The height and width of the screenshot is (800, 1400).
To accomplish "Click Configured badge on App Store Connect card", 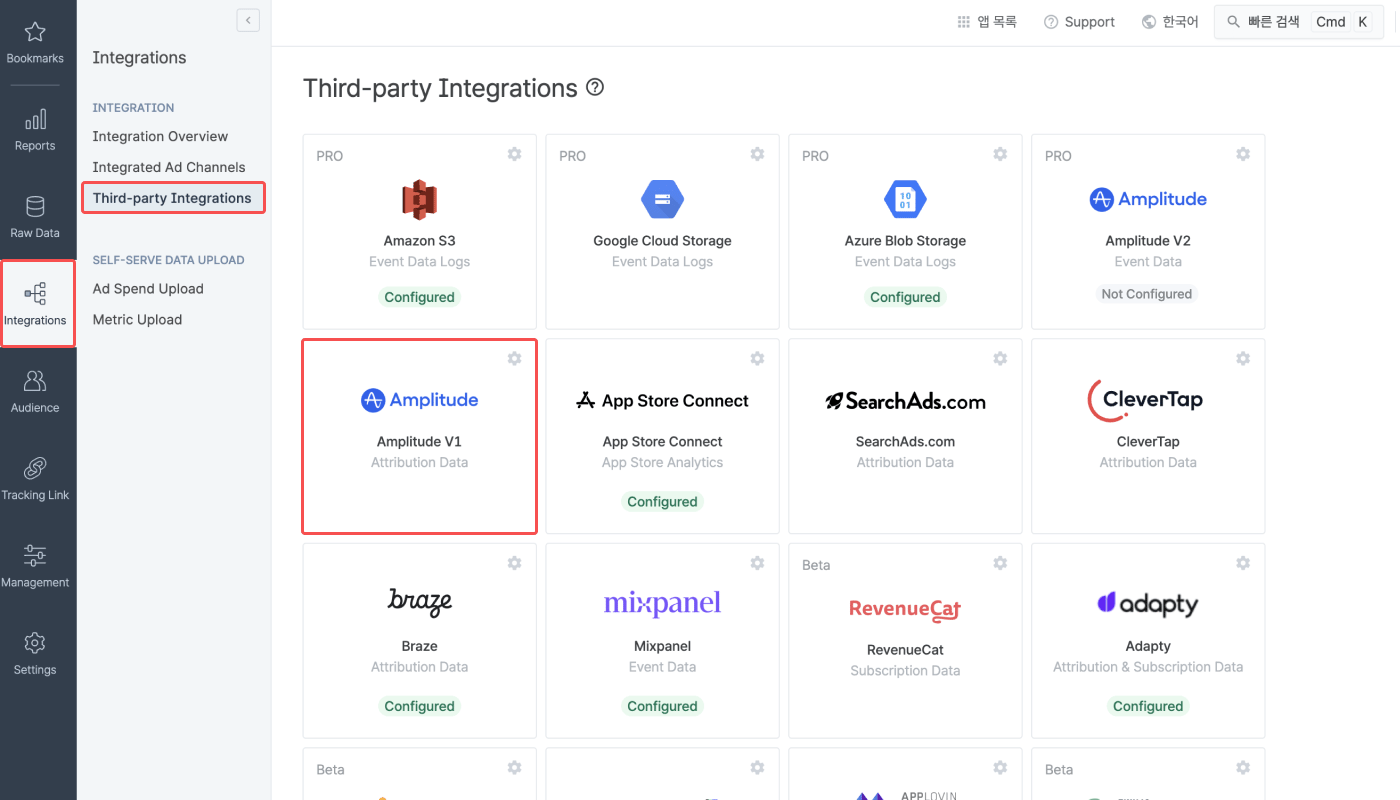I will tap(662, 502).
